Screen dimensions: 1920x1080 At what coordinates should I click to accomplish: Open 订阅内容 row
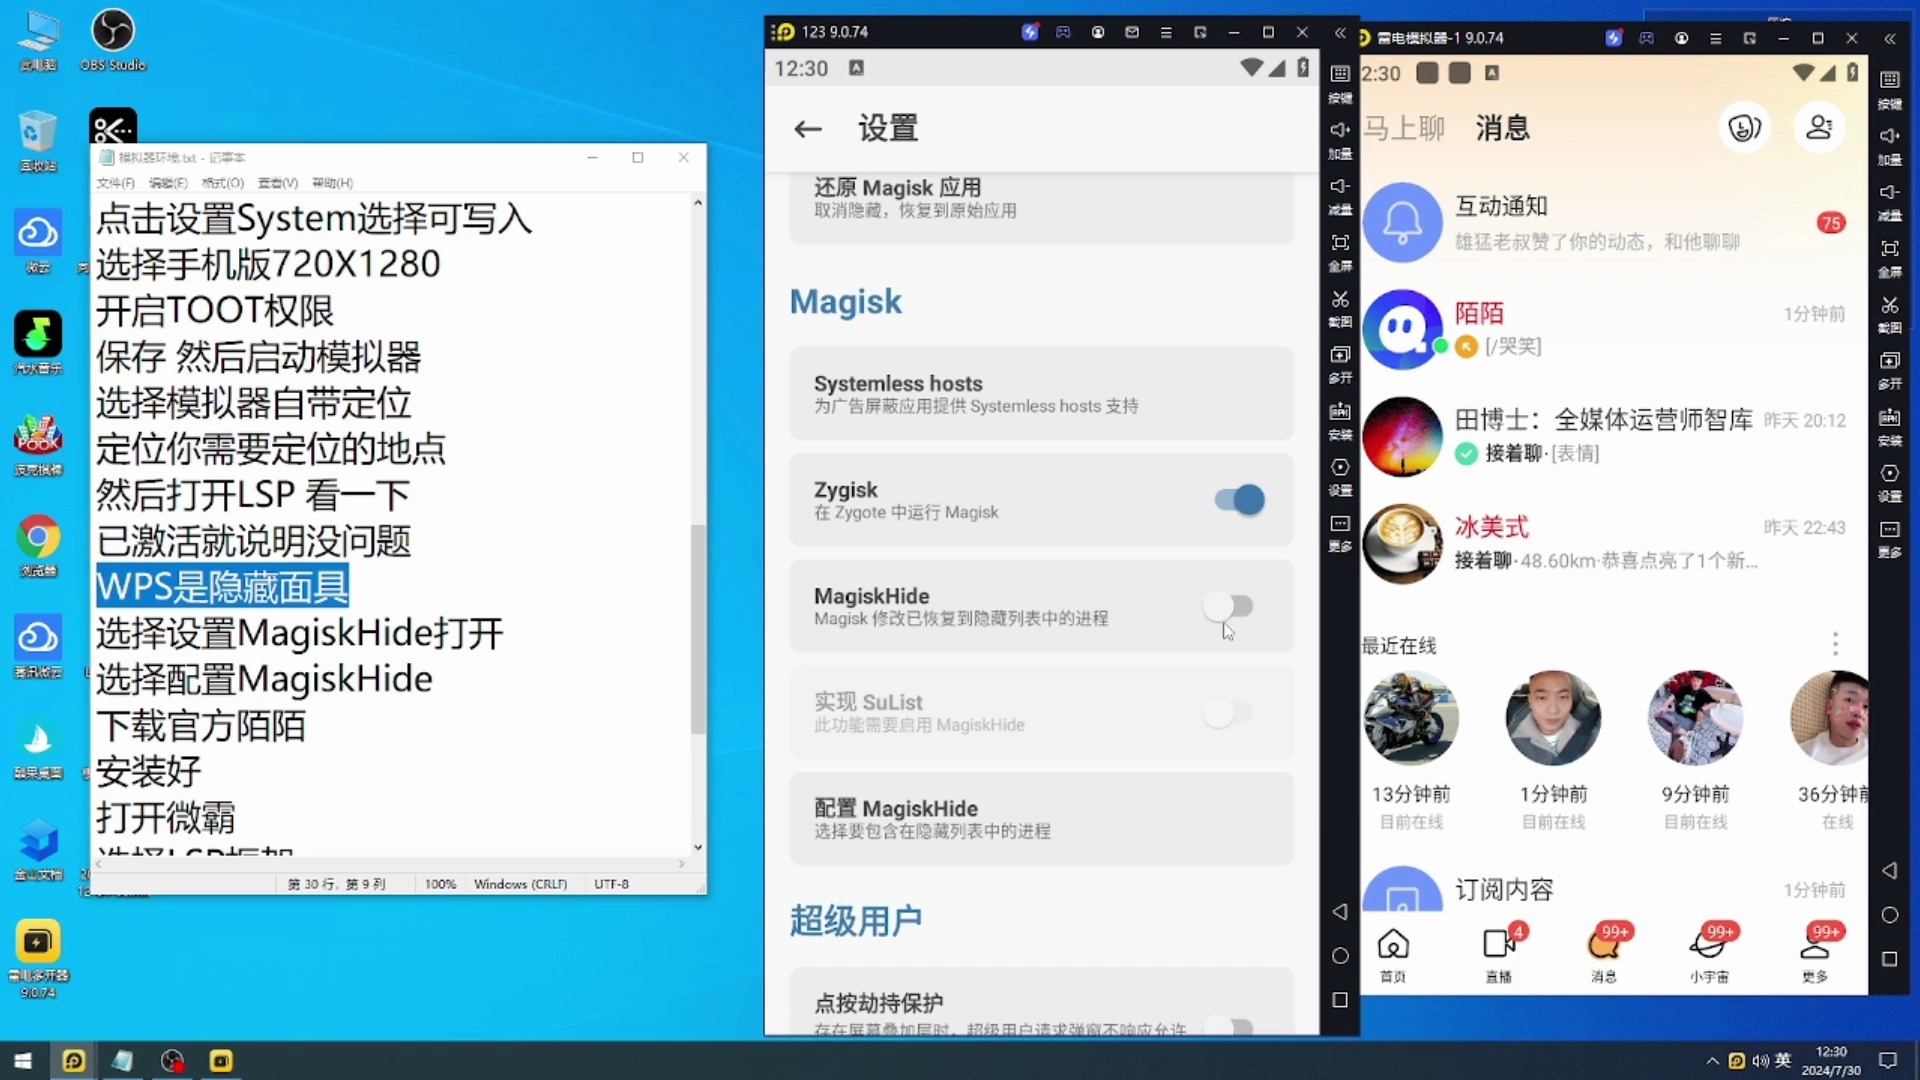pos(1613,889)
